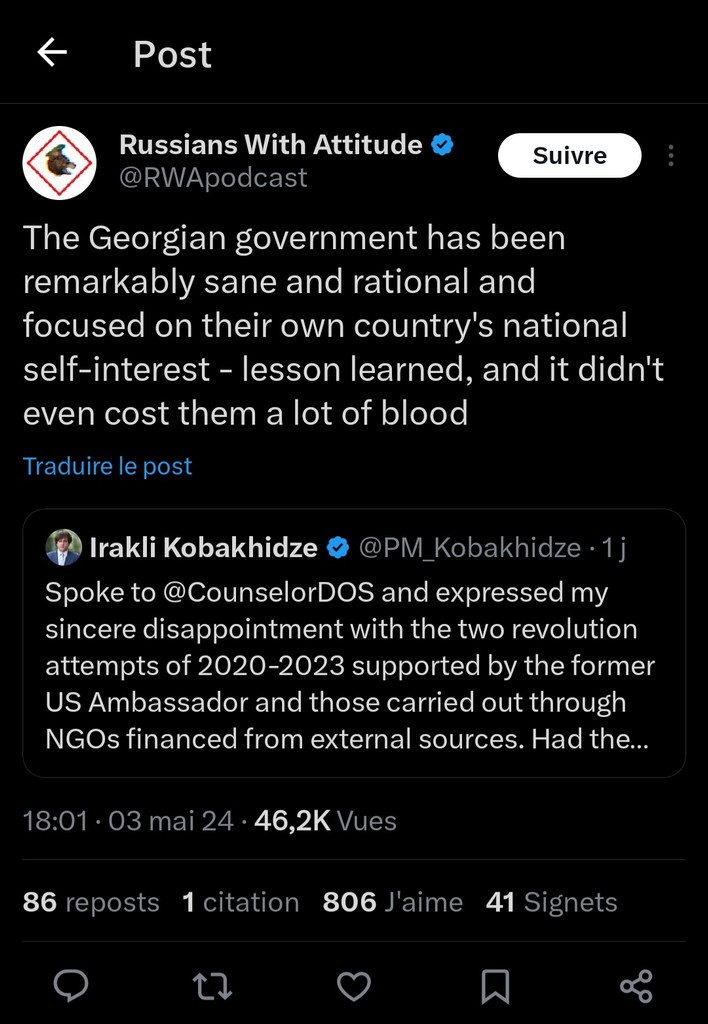Screen dimensions: 708x1024
Task: View the 1 citation list
Action: (x=240, y=902)
